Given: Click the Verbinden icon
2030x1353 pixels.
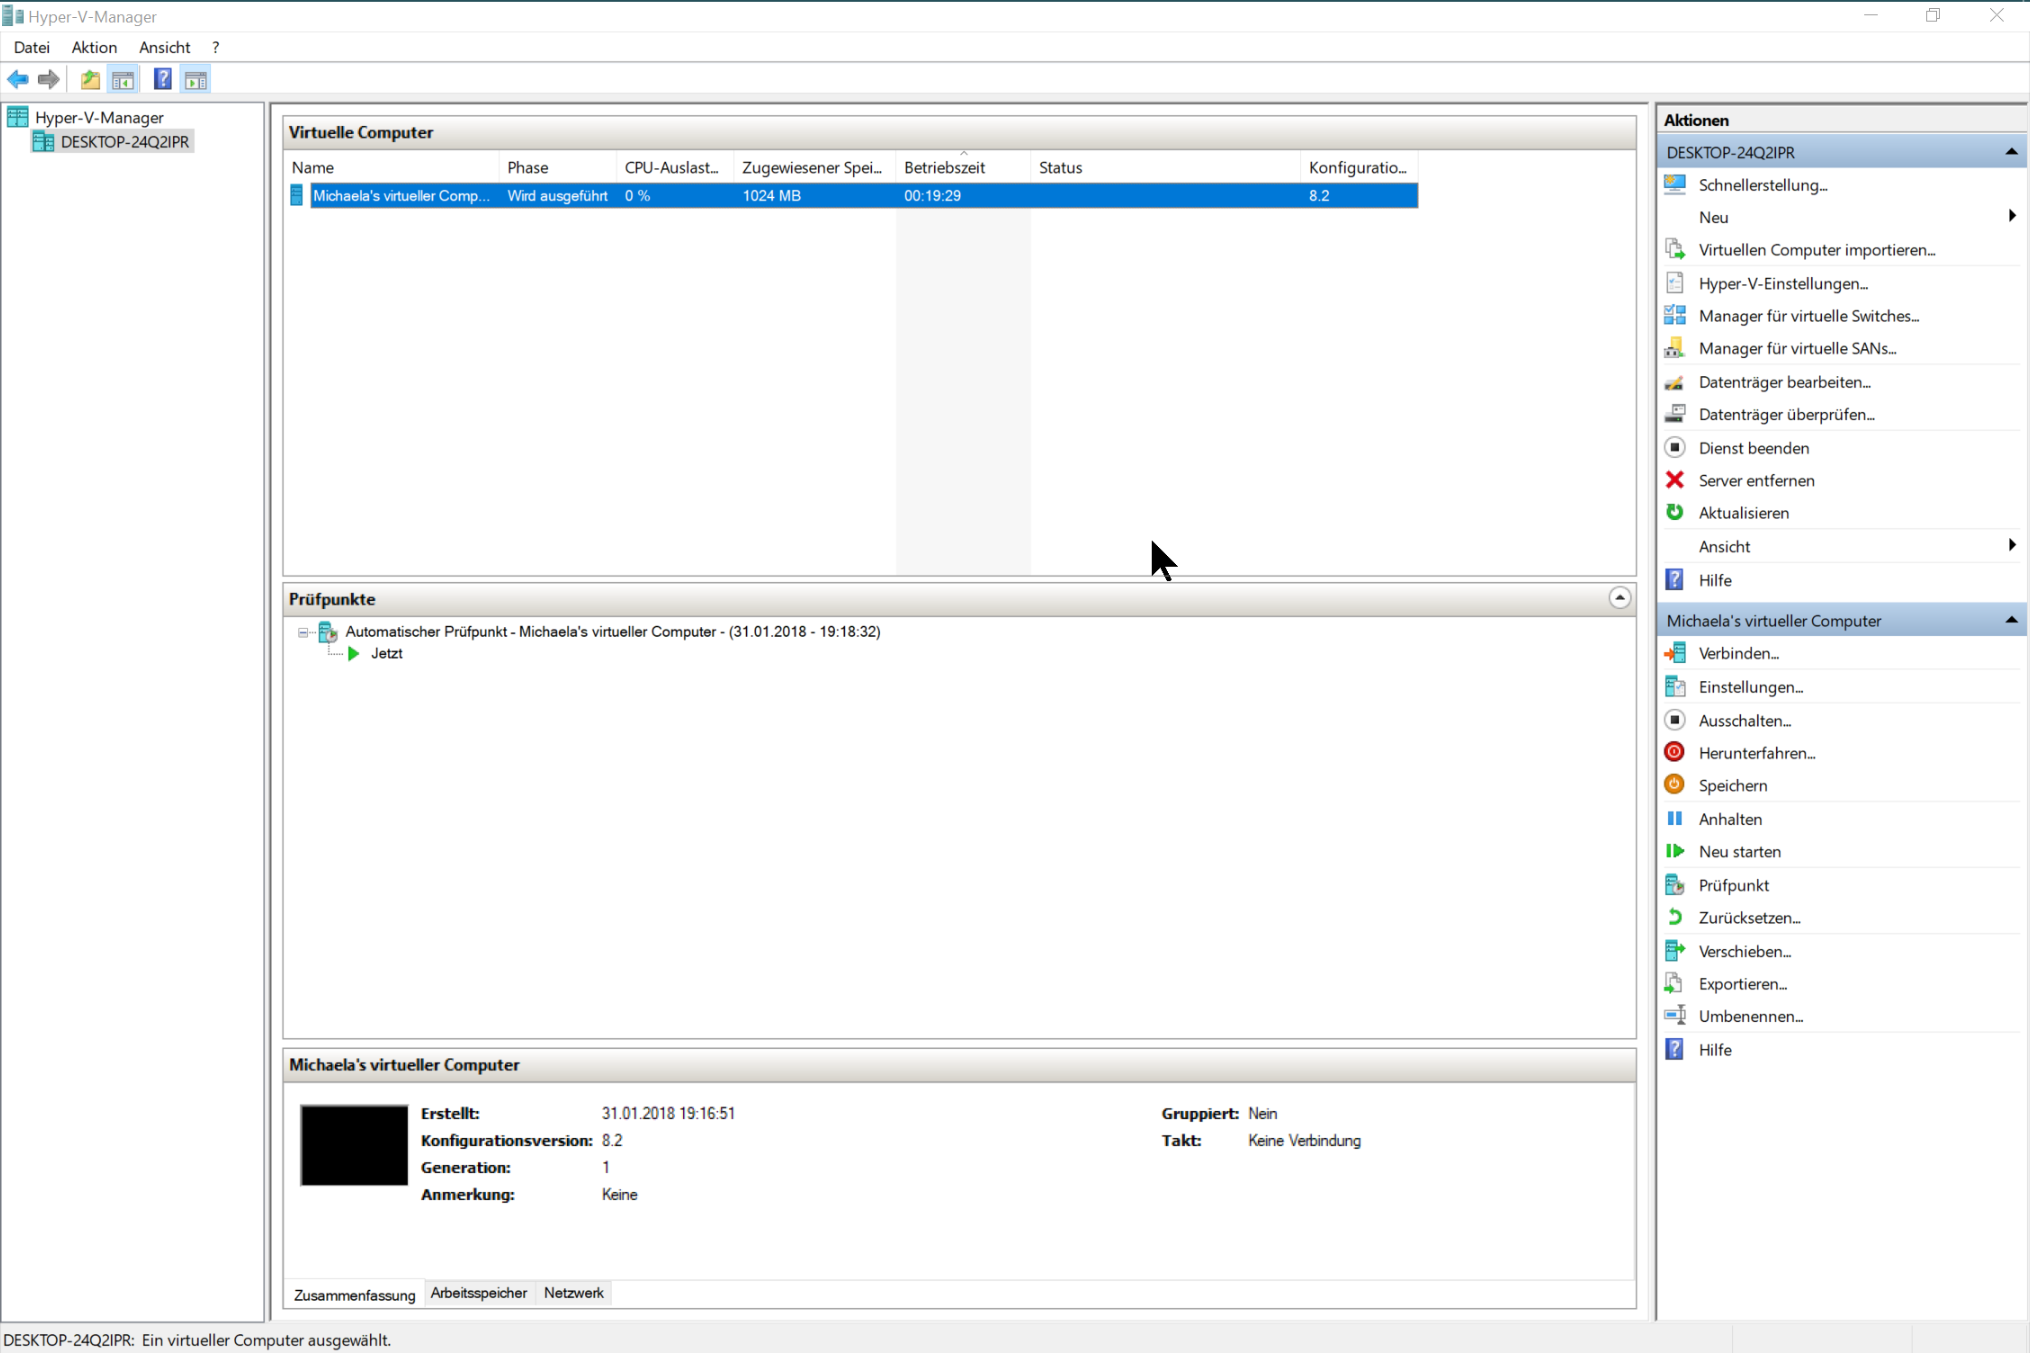Looking at the screenshot, I should click(1675, 653).
